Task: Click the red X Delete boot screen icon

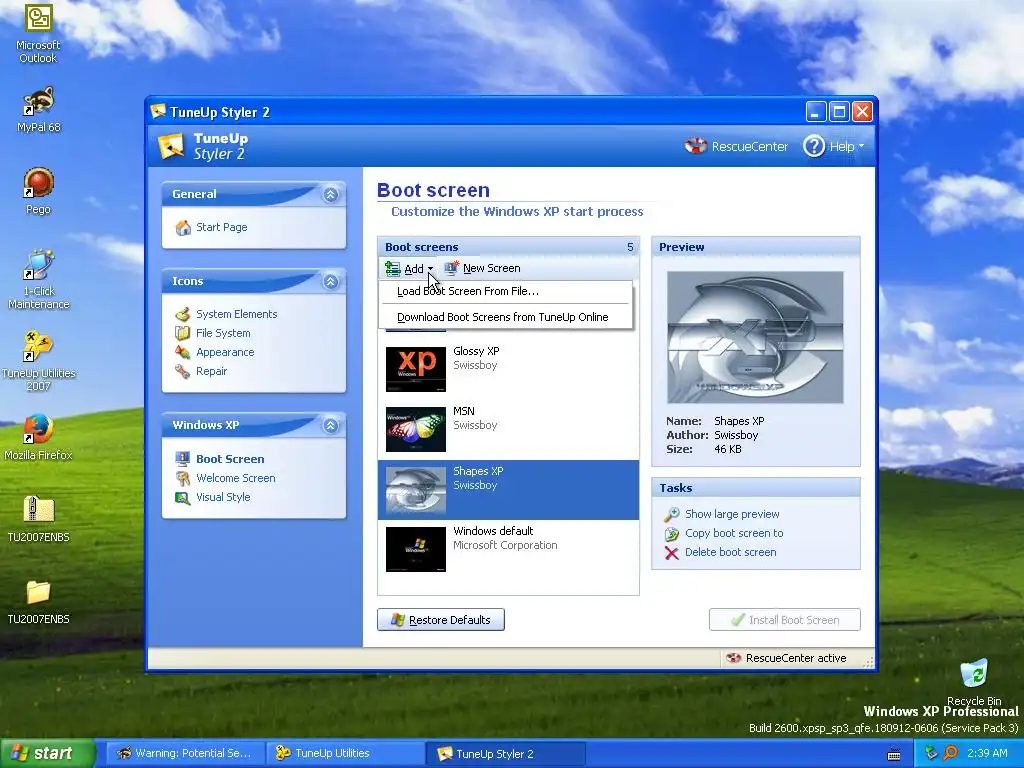Action: click(x=671, y=552)
